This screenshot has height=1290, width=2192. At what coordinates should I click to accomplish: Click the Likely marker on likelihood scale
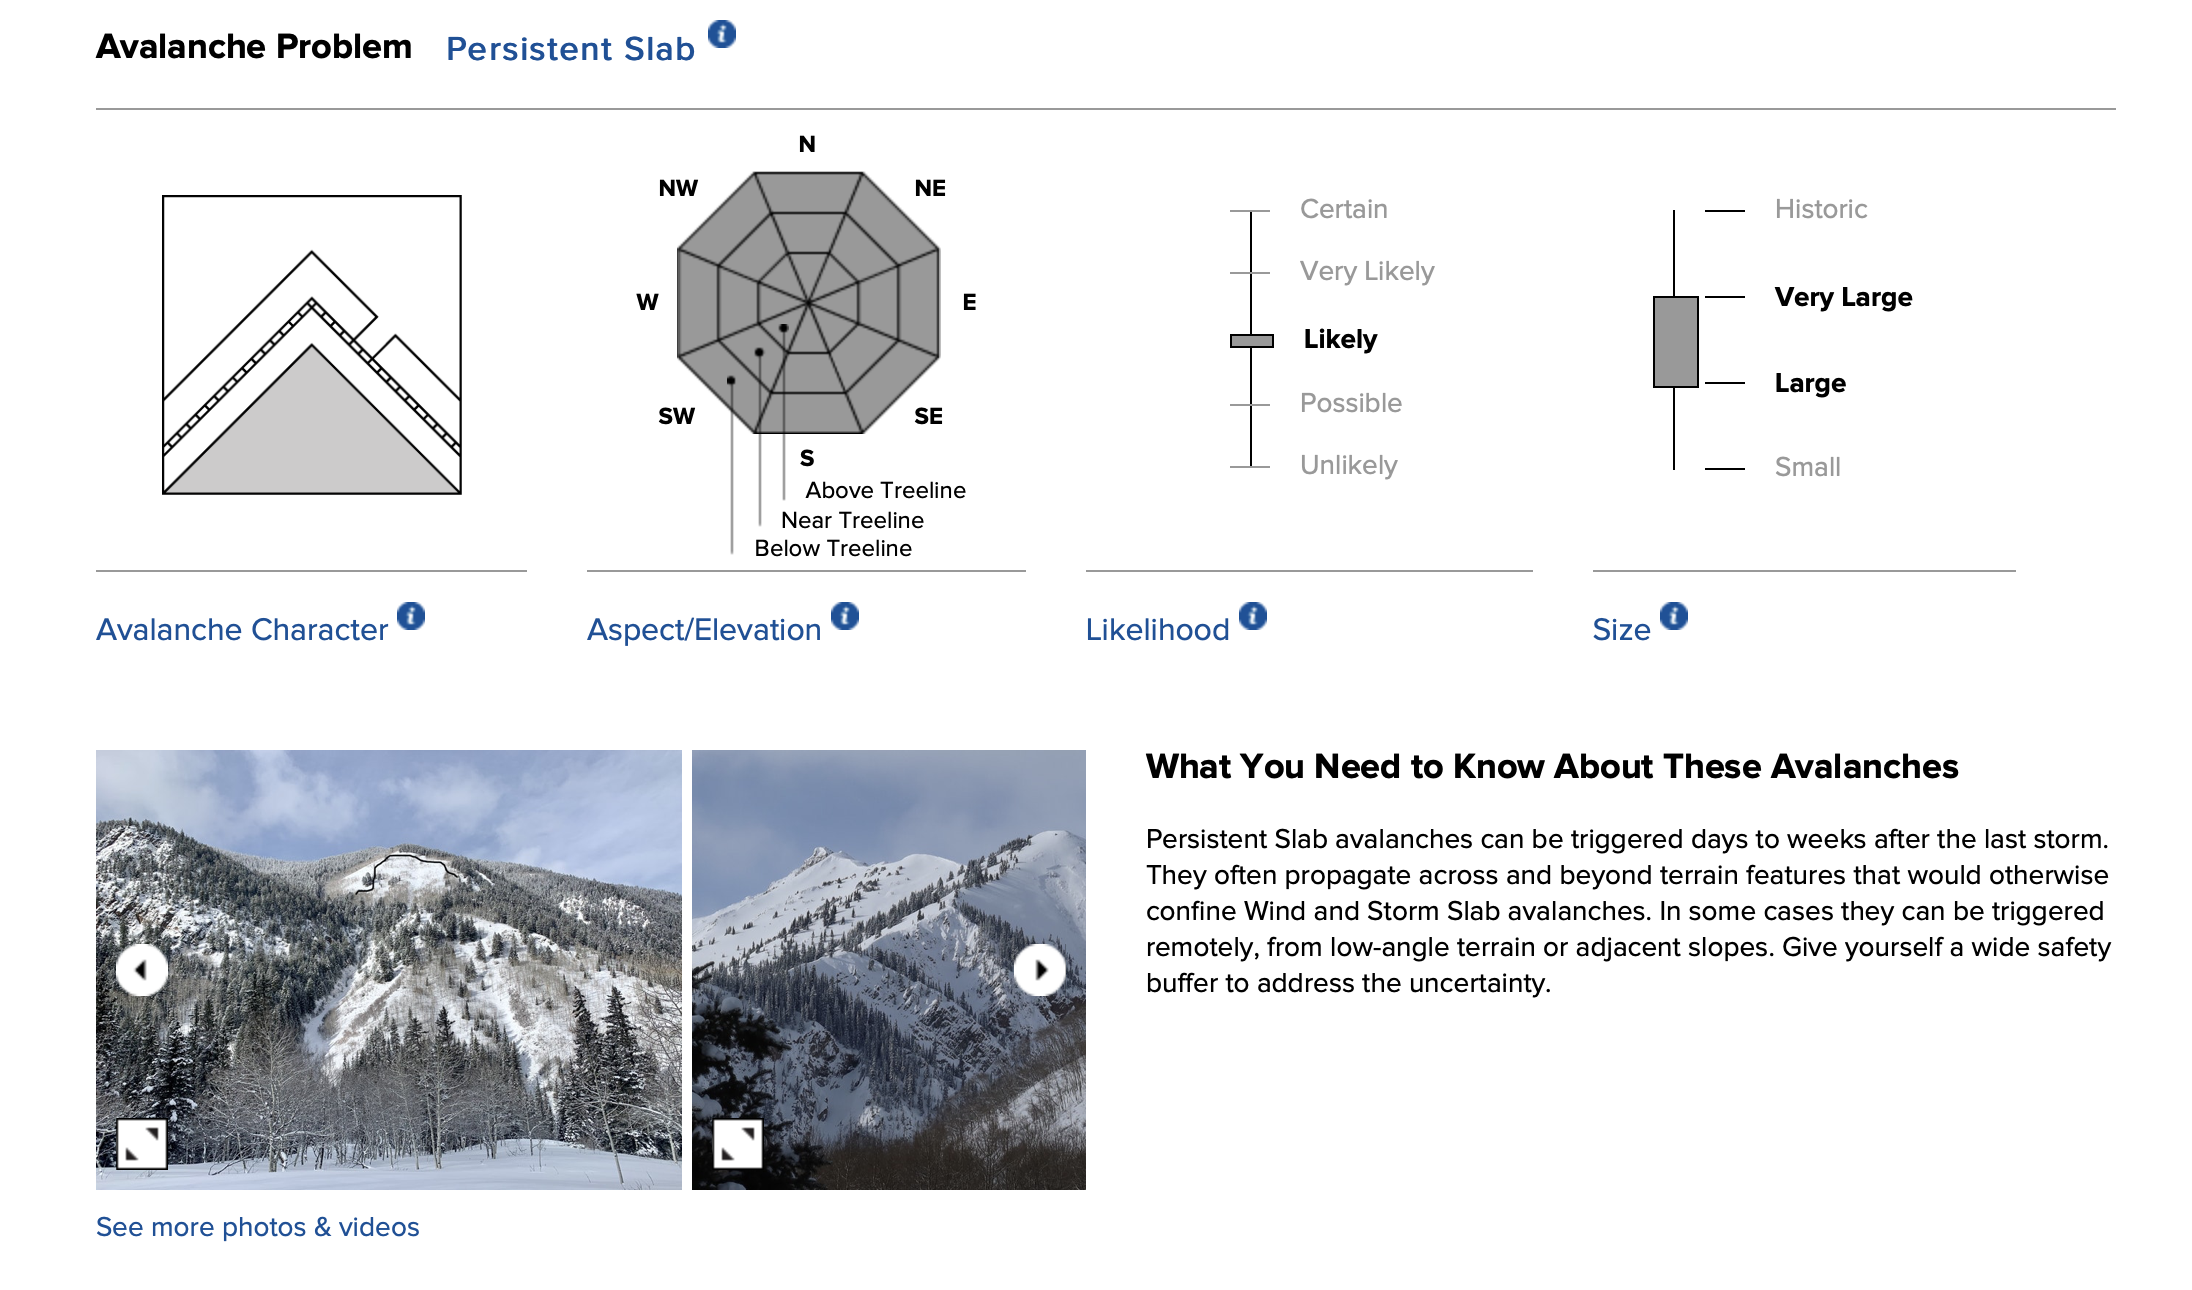click(x=1252, y=341)
